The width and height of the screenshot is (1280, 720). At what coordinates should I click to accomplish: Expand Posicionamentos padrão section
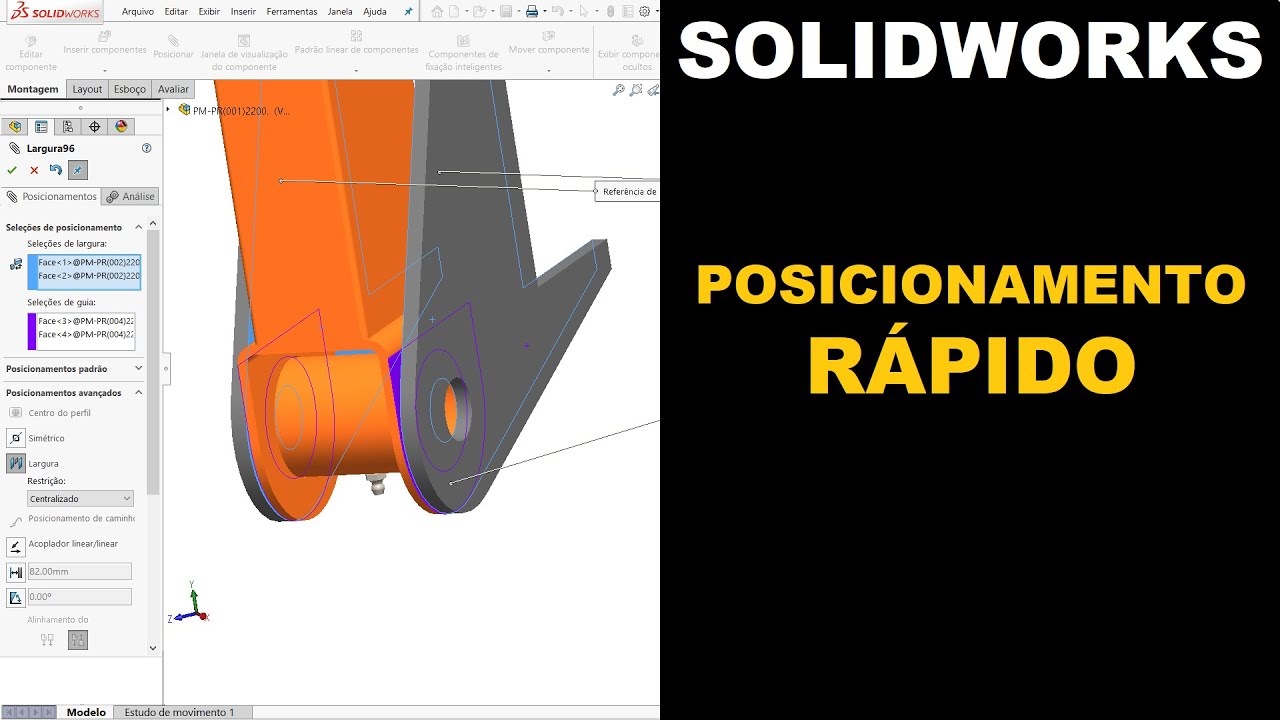coord(138,369)
